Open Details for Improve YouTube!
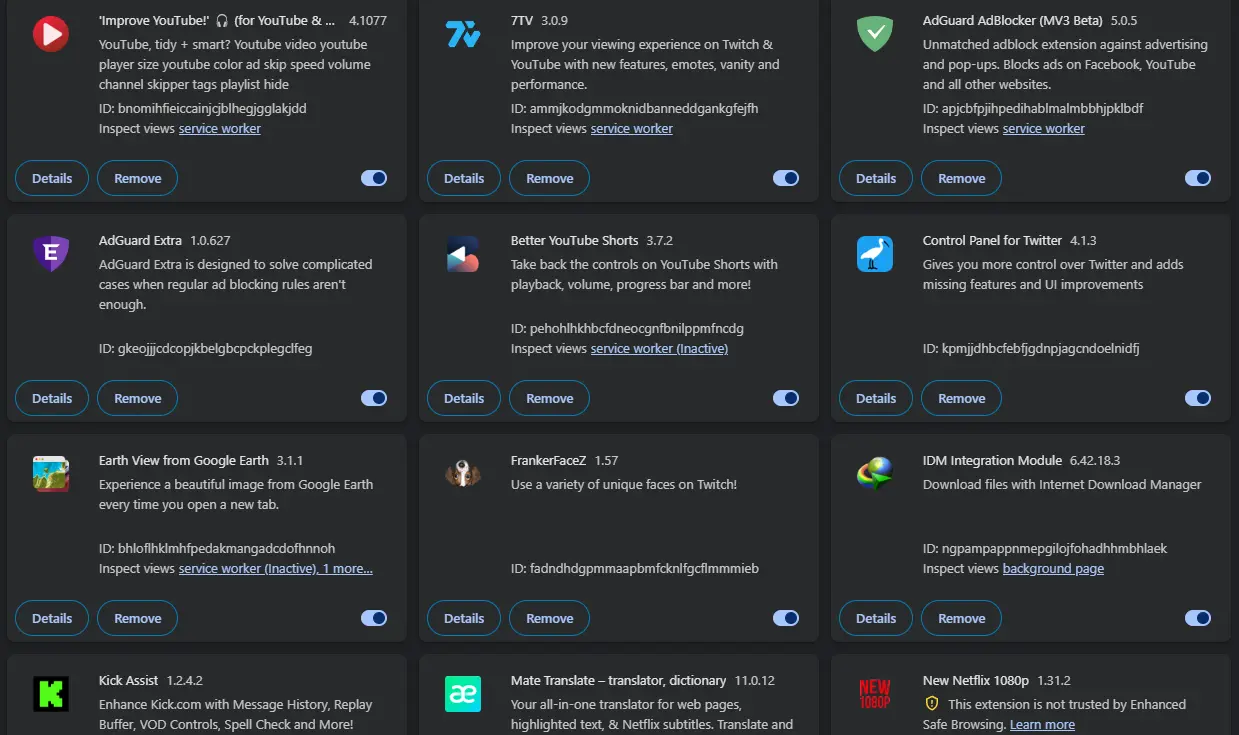This screenshot has height=735, width=1239. (52, 178)
